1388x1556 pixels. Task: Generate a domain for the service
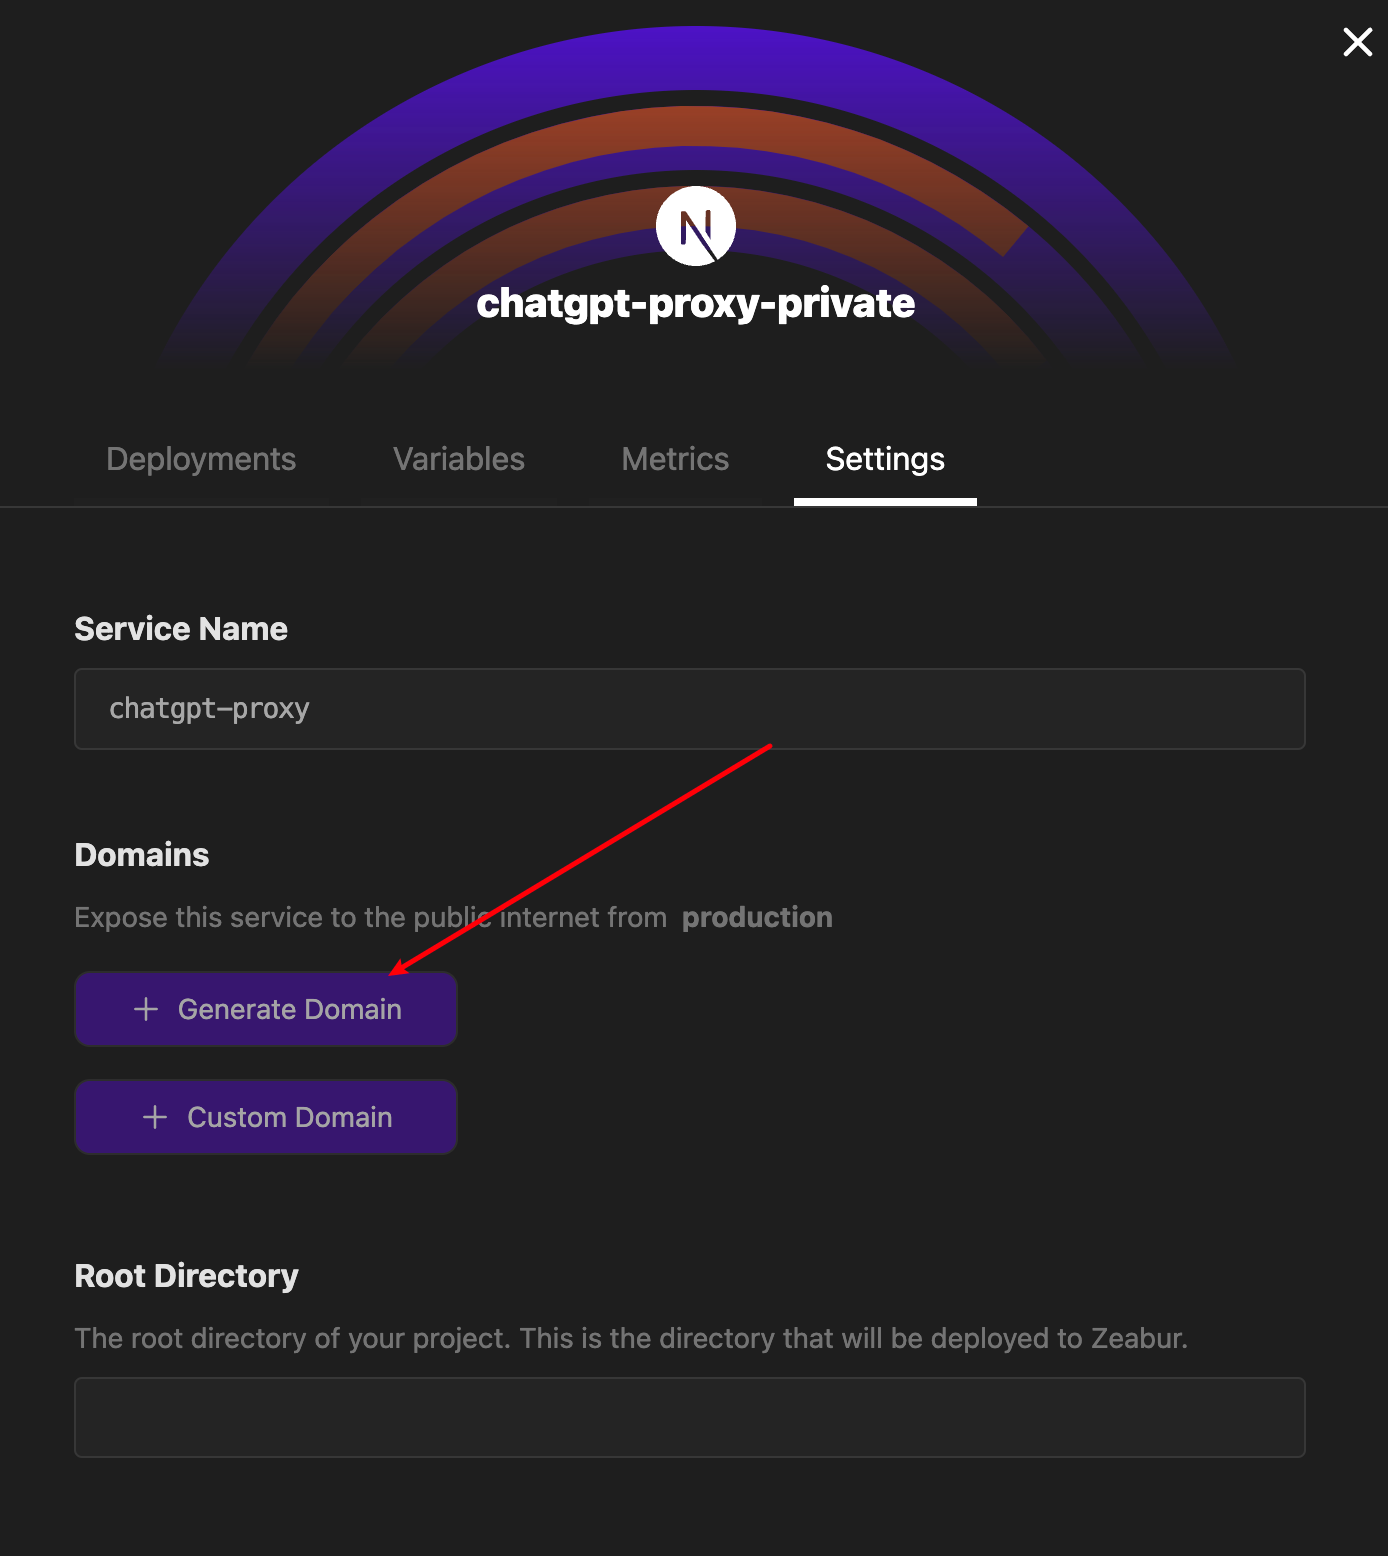(266, 1009)
